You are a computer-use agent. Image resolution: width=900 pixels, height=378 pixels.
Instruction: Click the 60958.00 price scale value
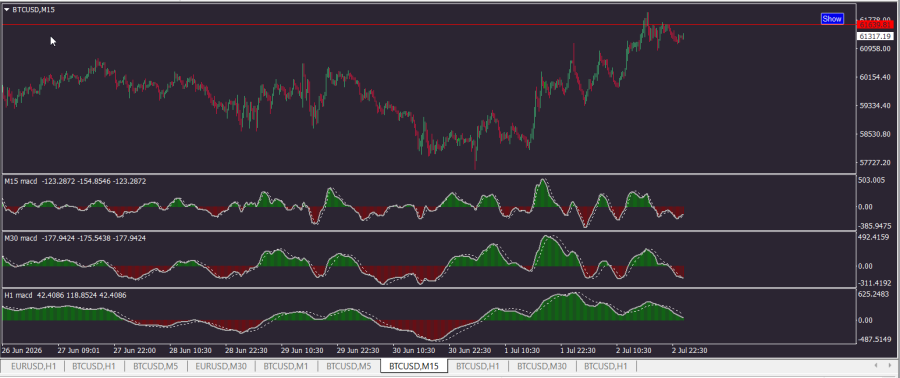pyautogui.click(x=875, y=49)
